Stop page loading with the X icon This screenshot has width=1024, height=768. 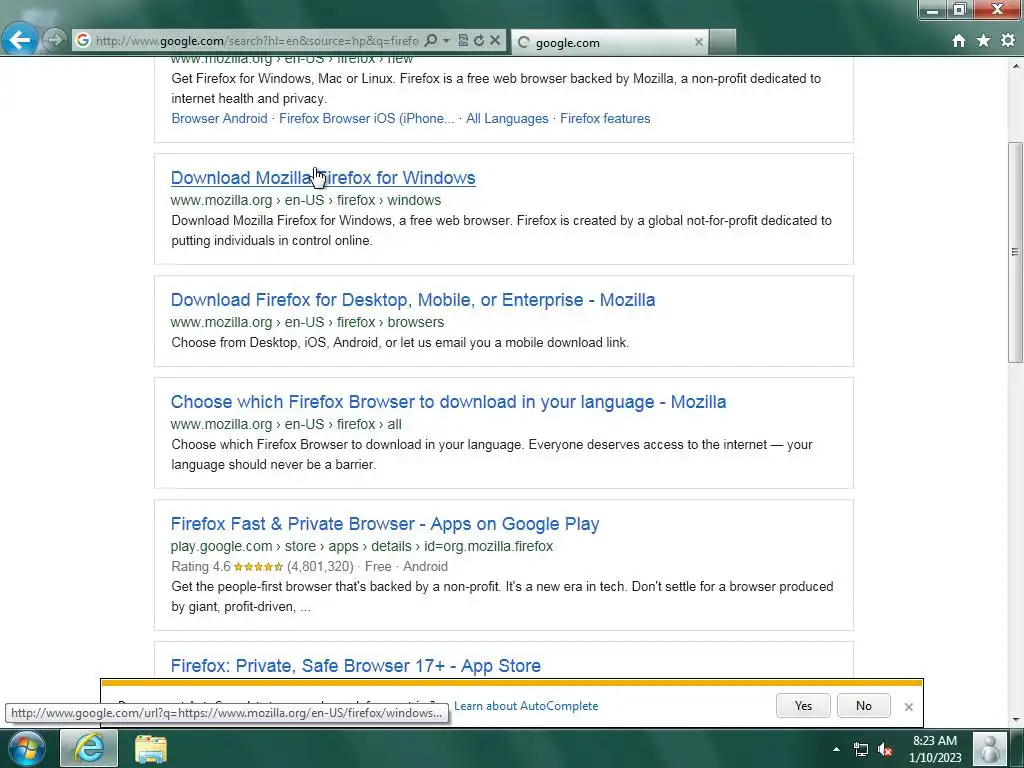coord(495,40)
